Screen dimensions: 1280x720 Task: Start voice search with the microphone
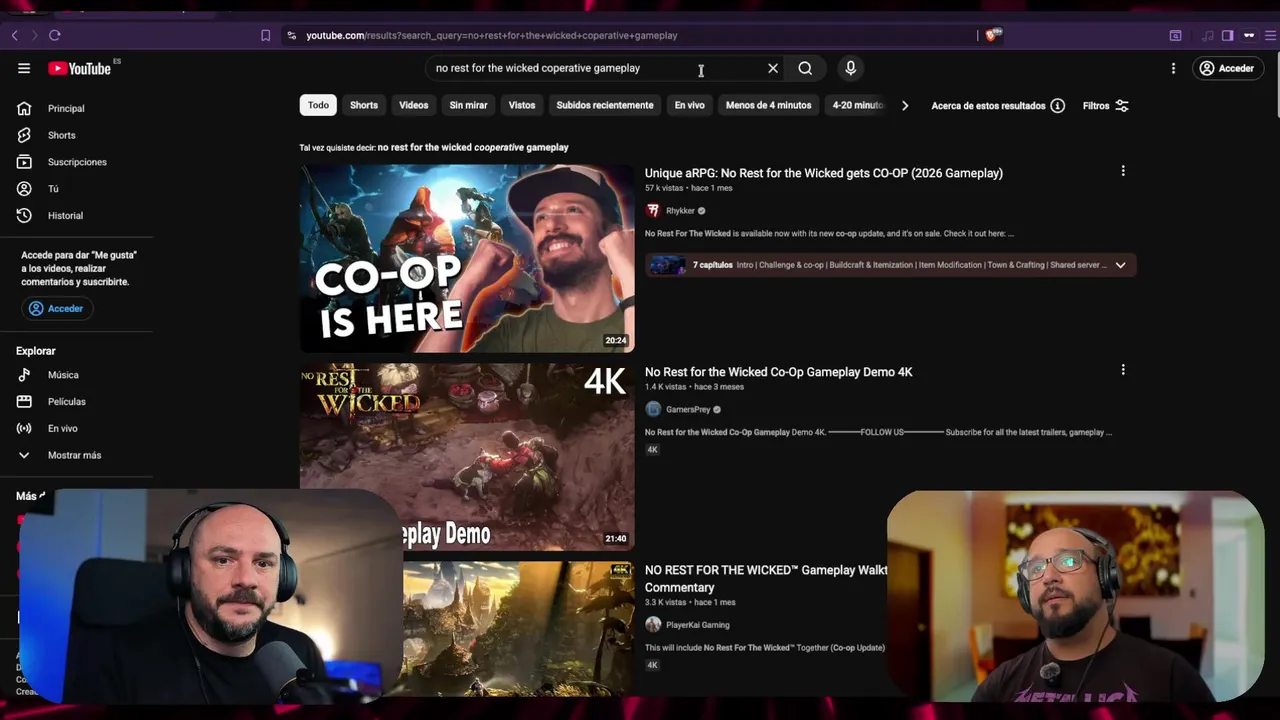point(850,68)
